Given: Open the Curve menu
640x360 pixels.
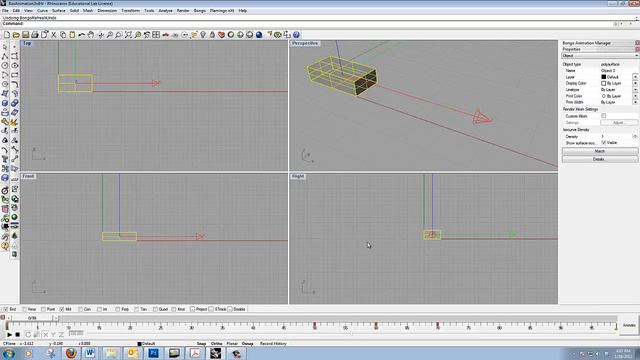Looking at the screenshot, I should tap(42, 11).
